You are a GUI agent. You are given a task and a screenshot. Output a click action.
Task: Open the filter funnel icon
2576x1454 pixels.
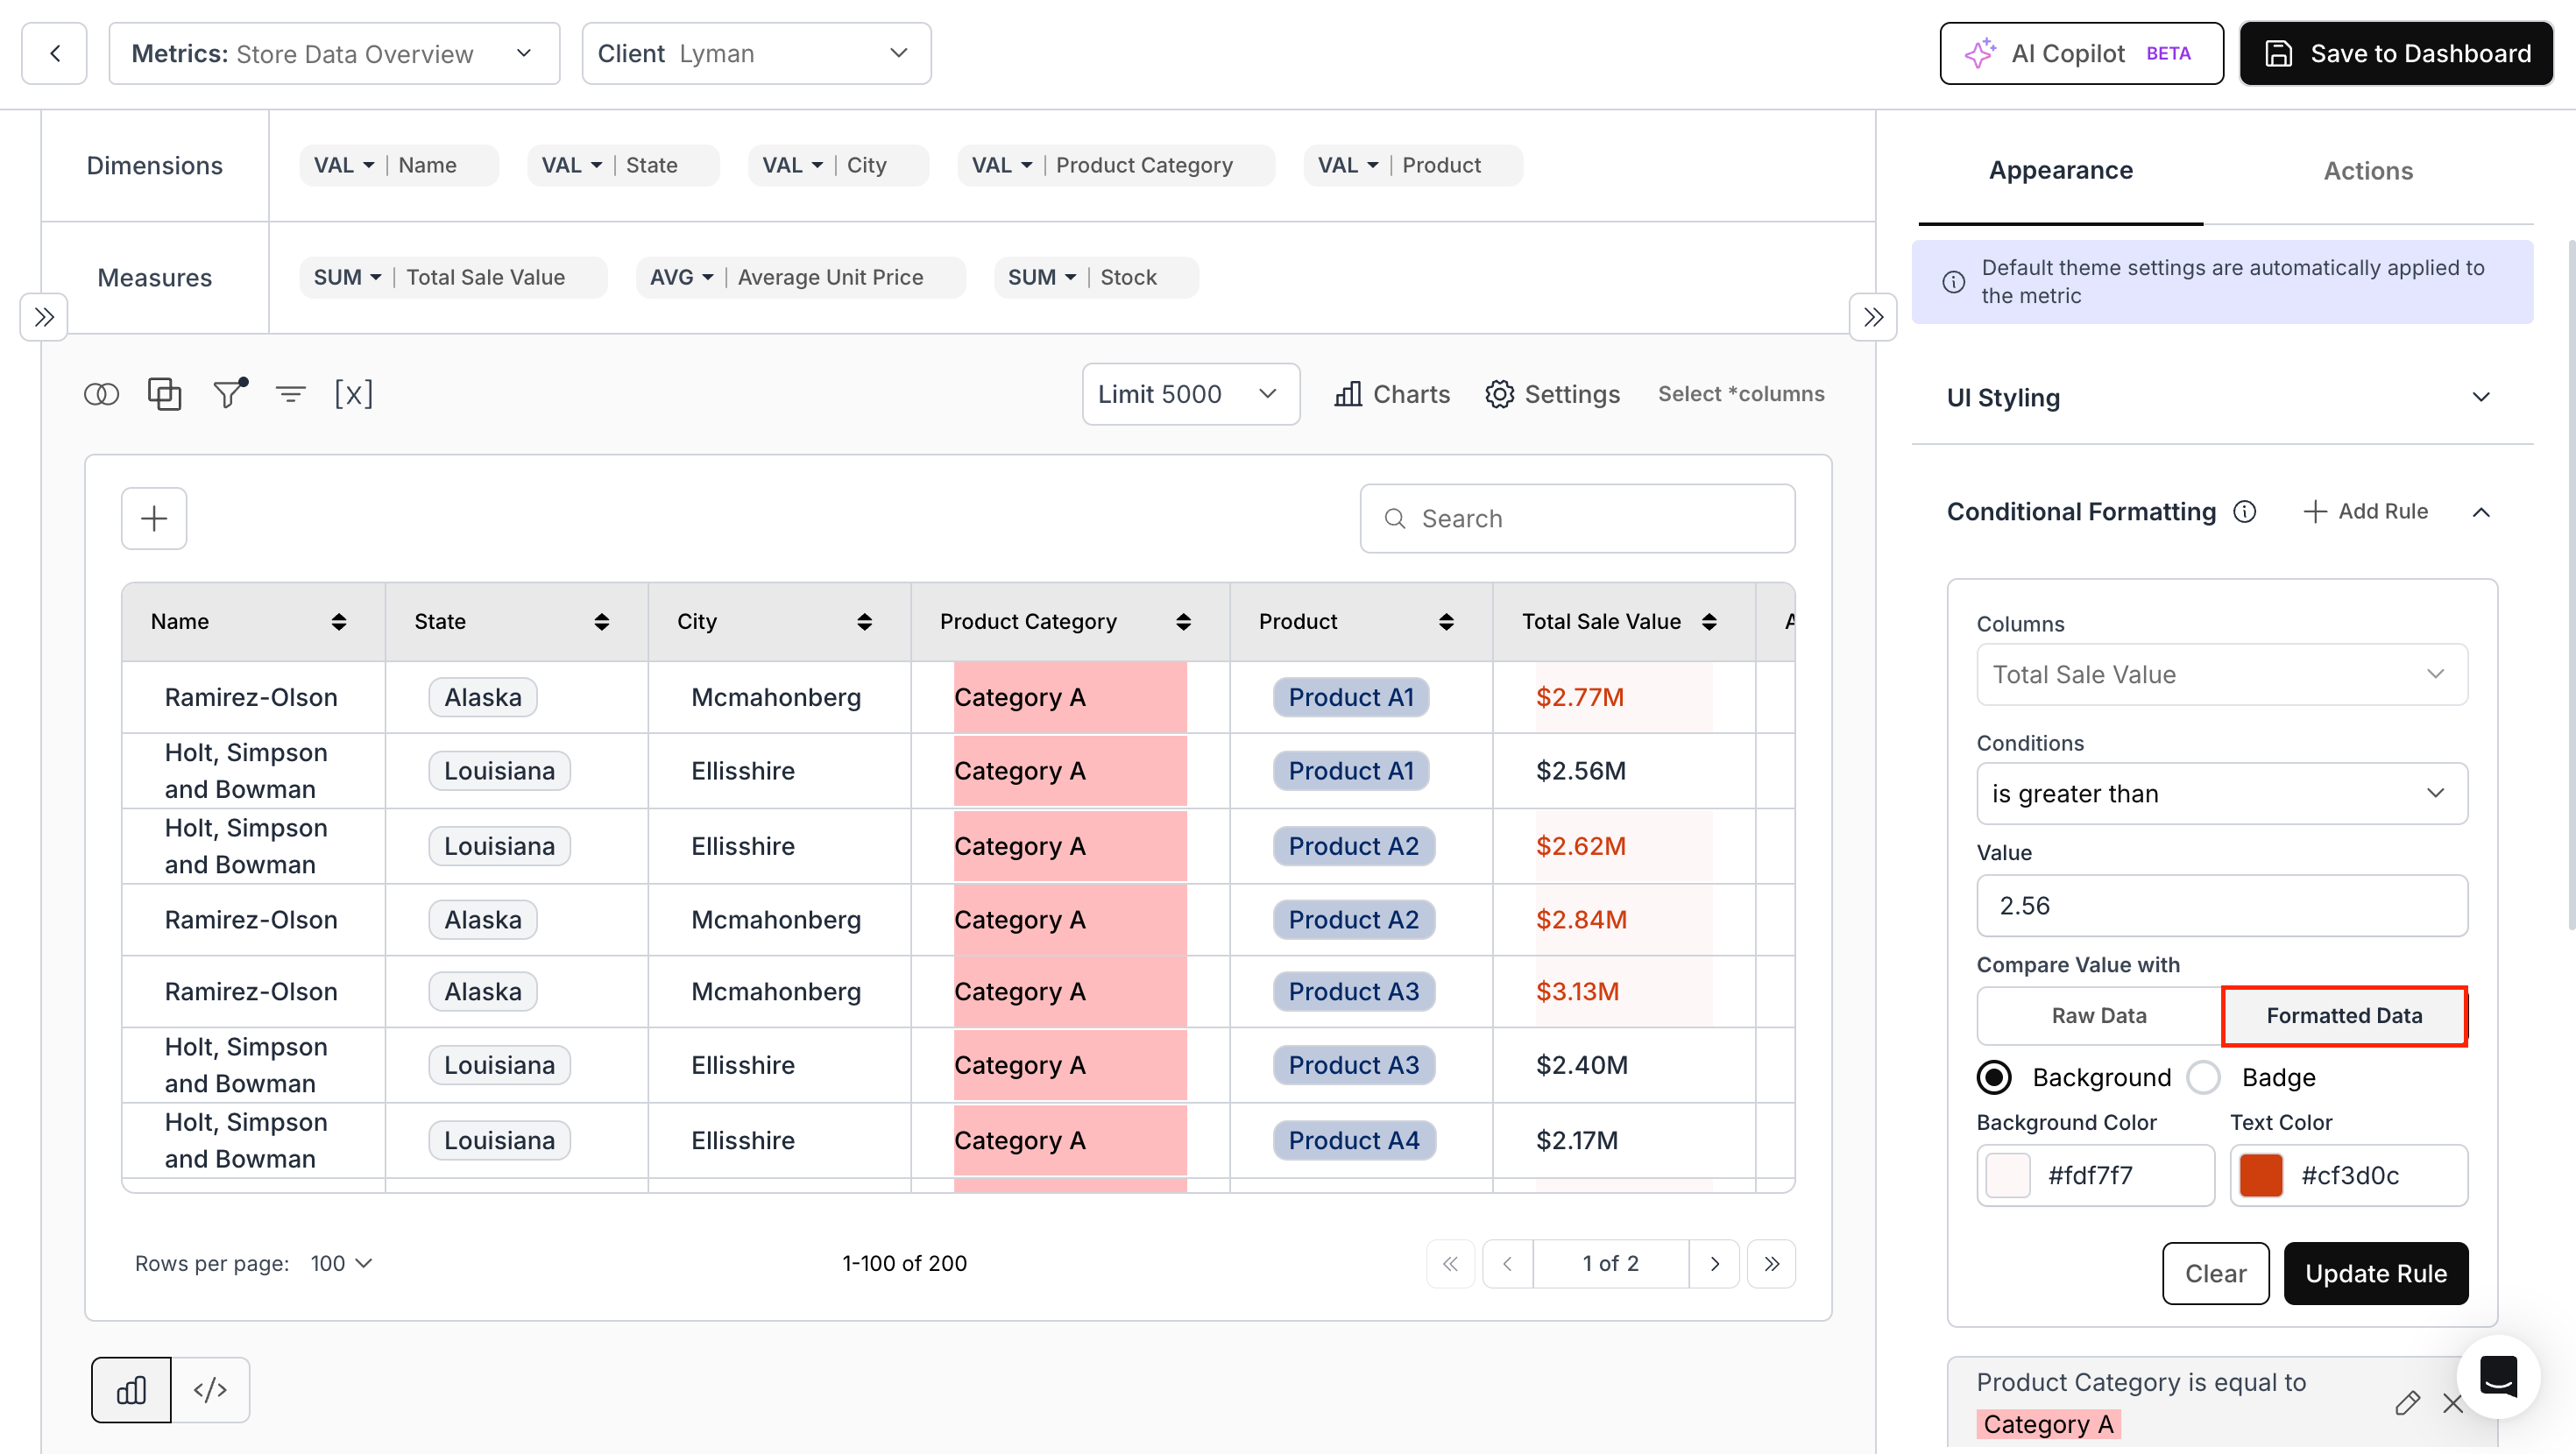(x=229, y=394)
